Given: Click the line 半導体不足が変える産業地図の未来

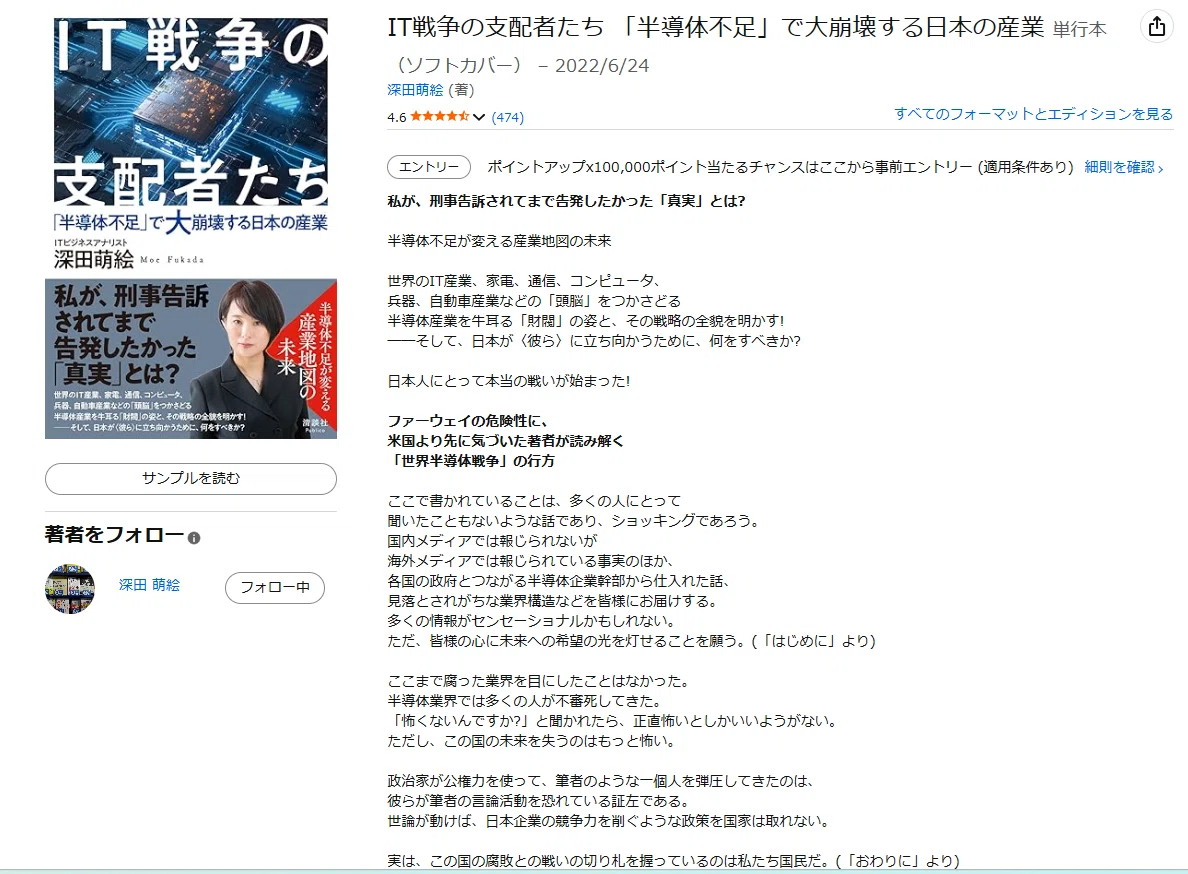Looking at the screenshot, I should point(499,241).
